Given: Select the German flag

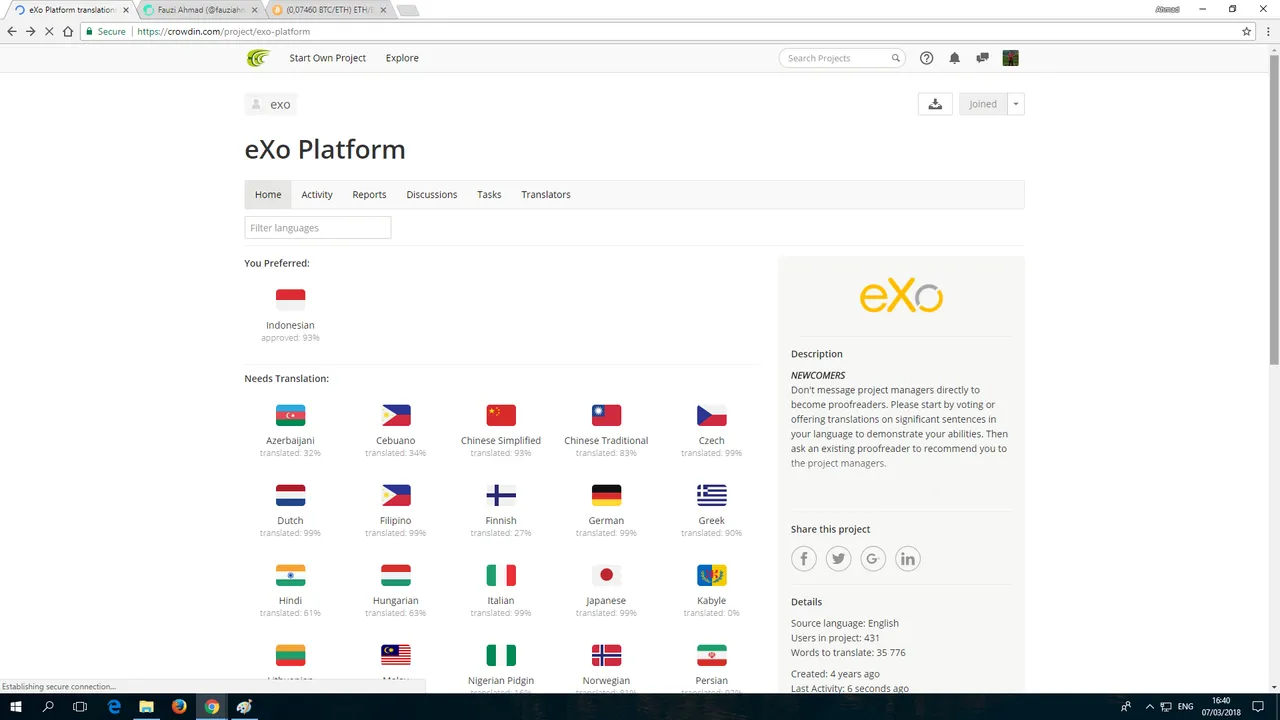Looking at the screenshot, I should 606,495.
